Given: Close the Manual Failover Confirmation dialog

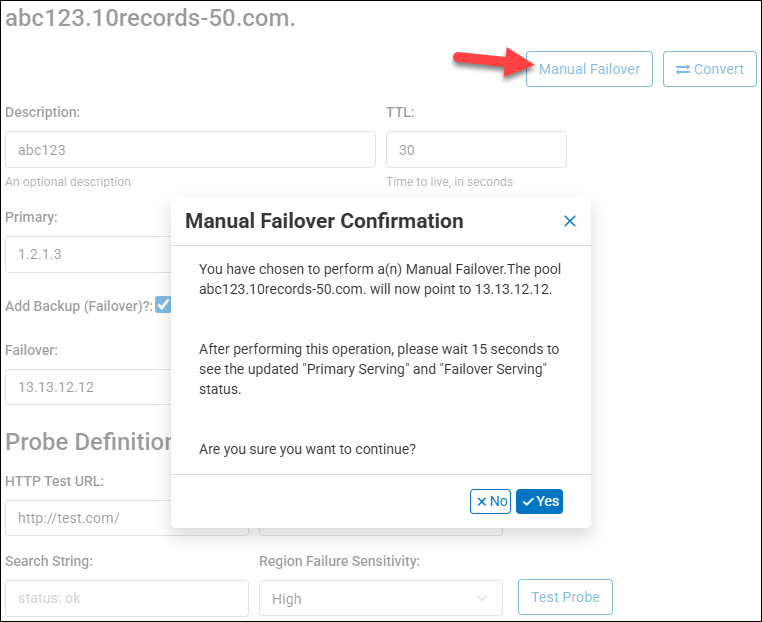Looking at the screenshot, I should 570,221.
